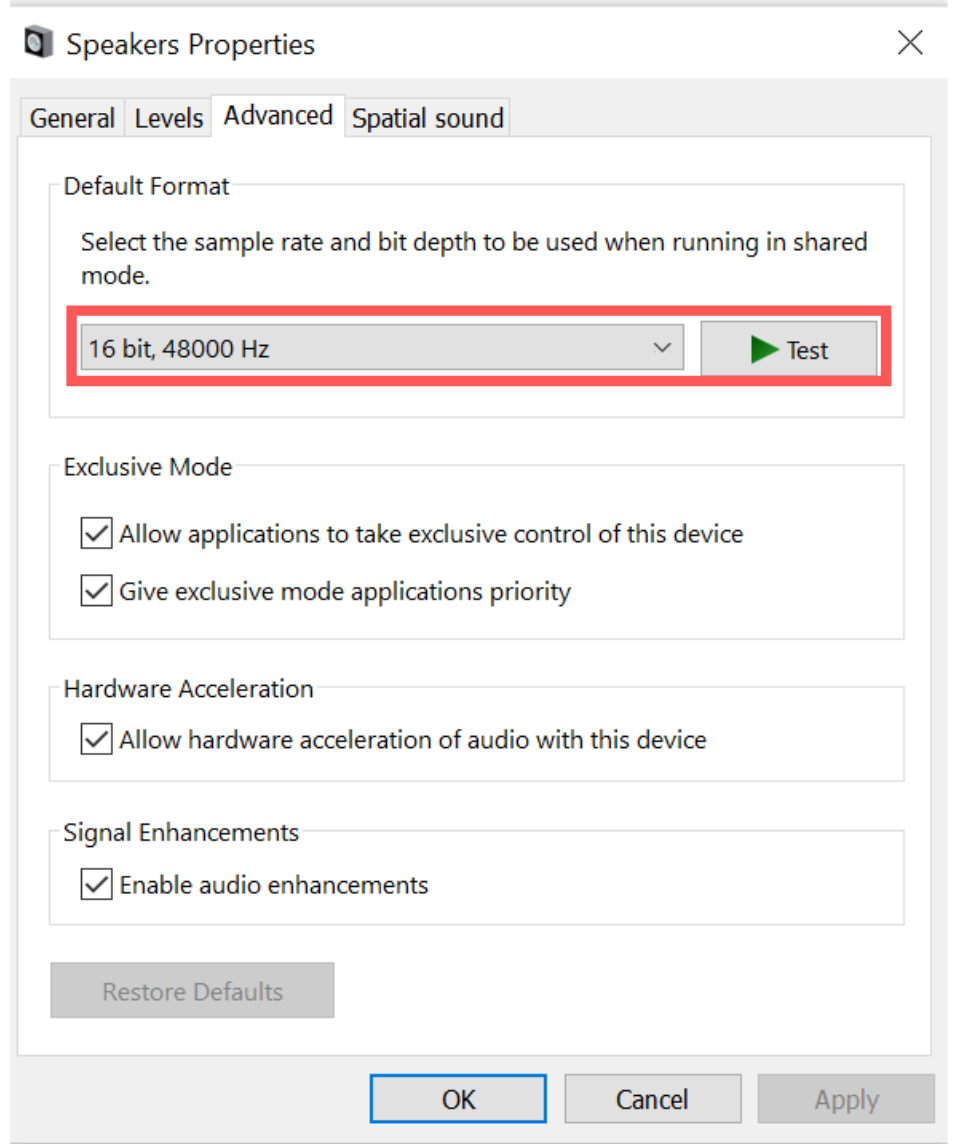
Task: Disable hardware acceleration of audio checkbox
Action: coord(96,740)
